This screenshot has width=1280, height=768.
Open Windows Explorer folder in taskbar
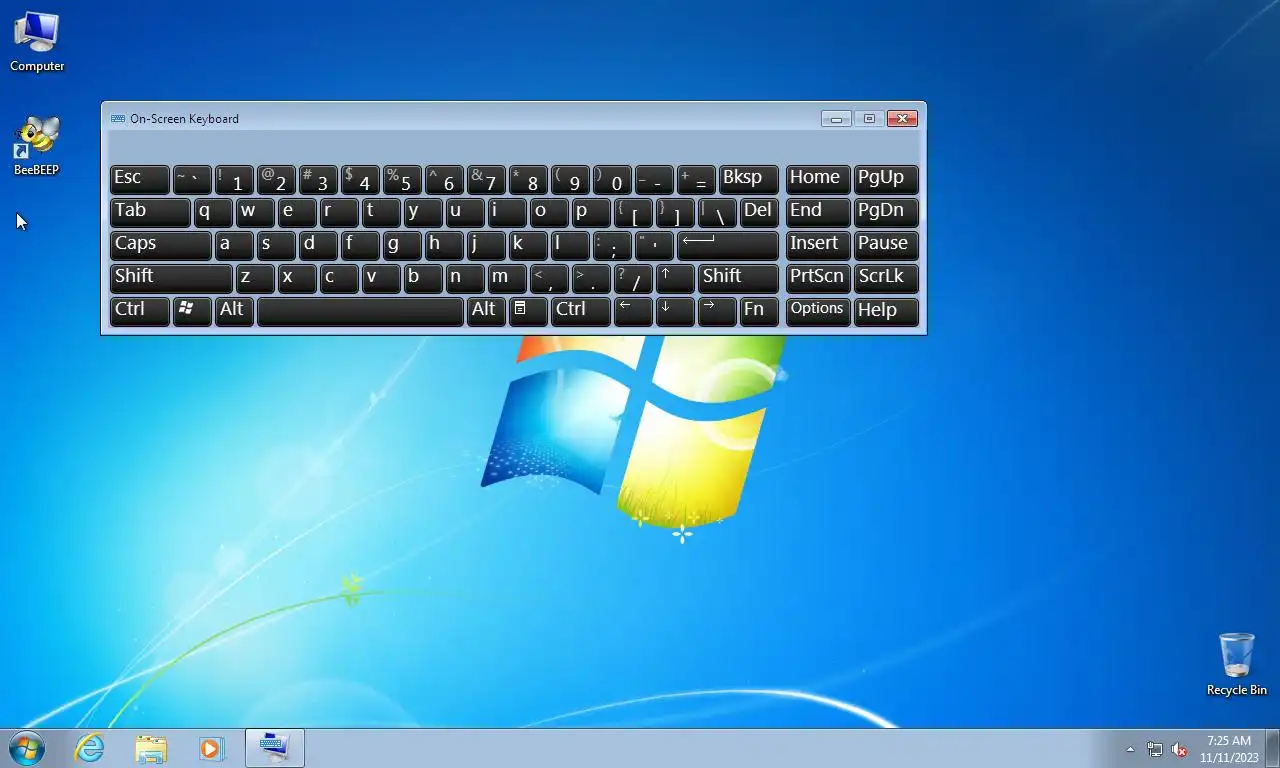[x=151, y=748]
